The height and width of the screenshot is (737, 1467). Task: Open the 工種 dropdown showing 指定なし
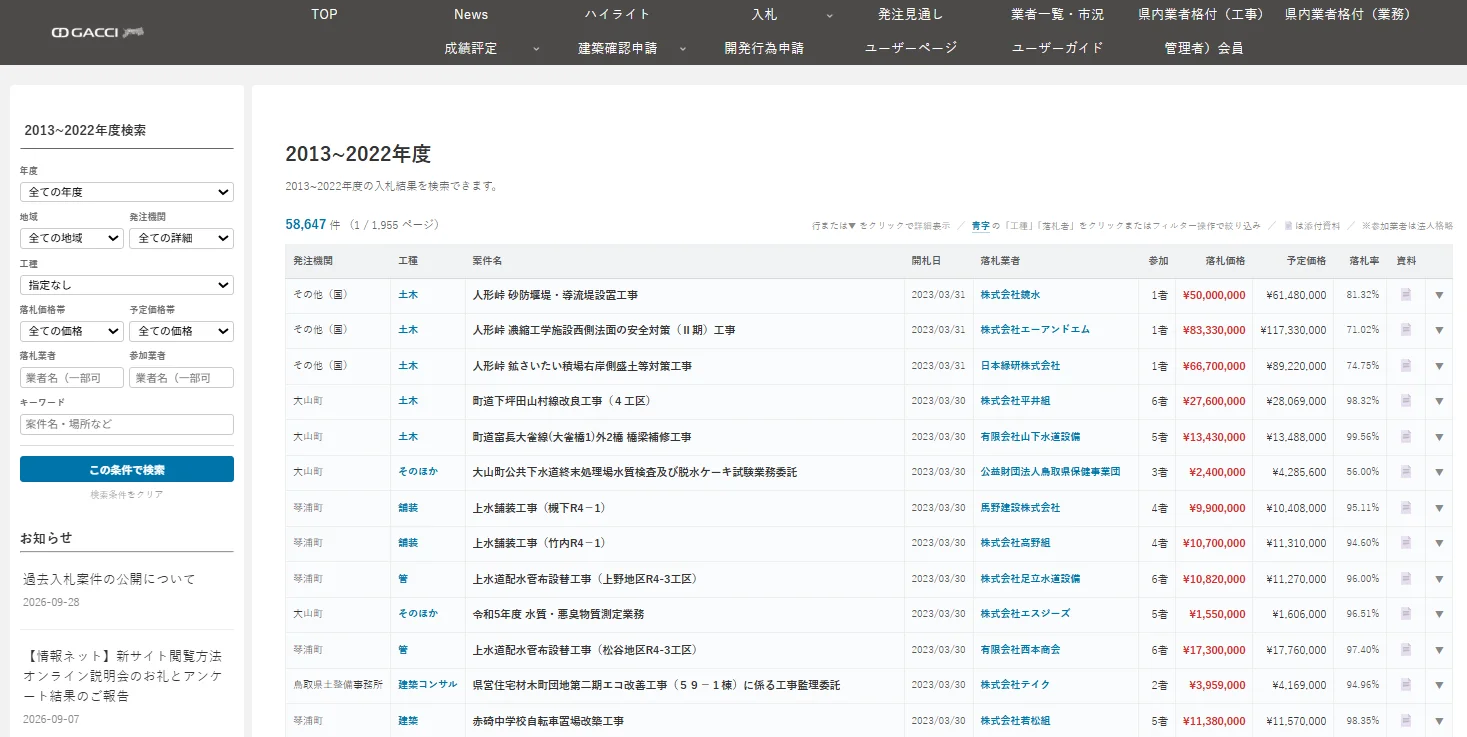127,285
